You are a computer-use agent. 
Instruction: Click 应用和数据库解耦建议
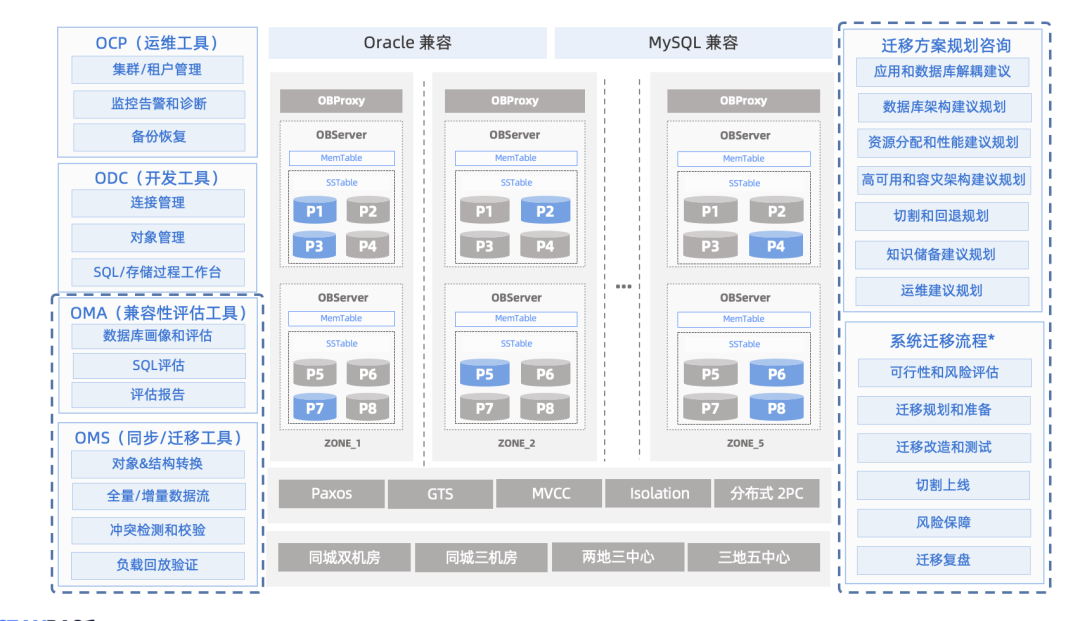pyautogui.click(x=943, y=72)
